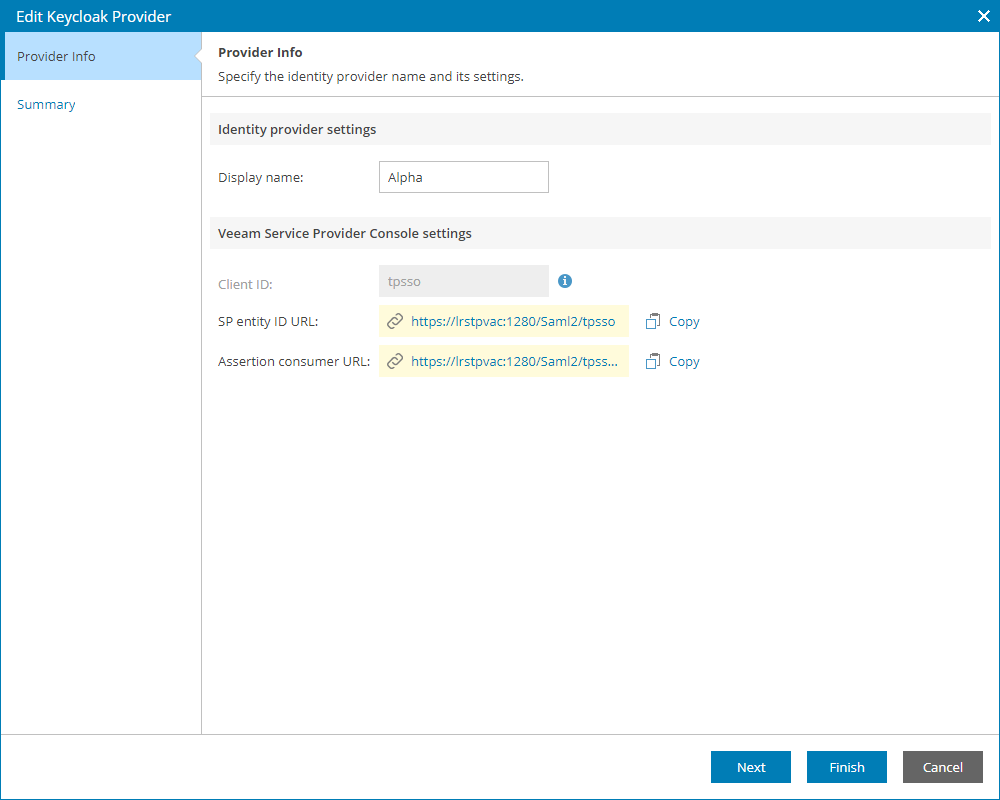Click the info icon beside Client ID

click(564, 281)
